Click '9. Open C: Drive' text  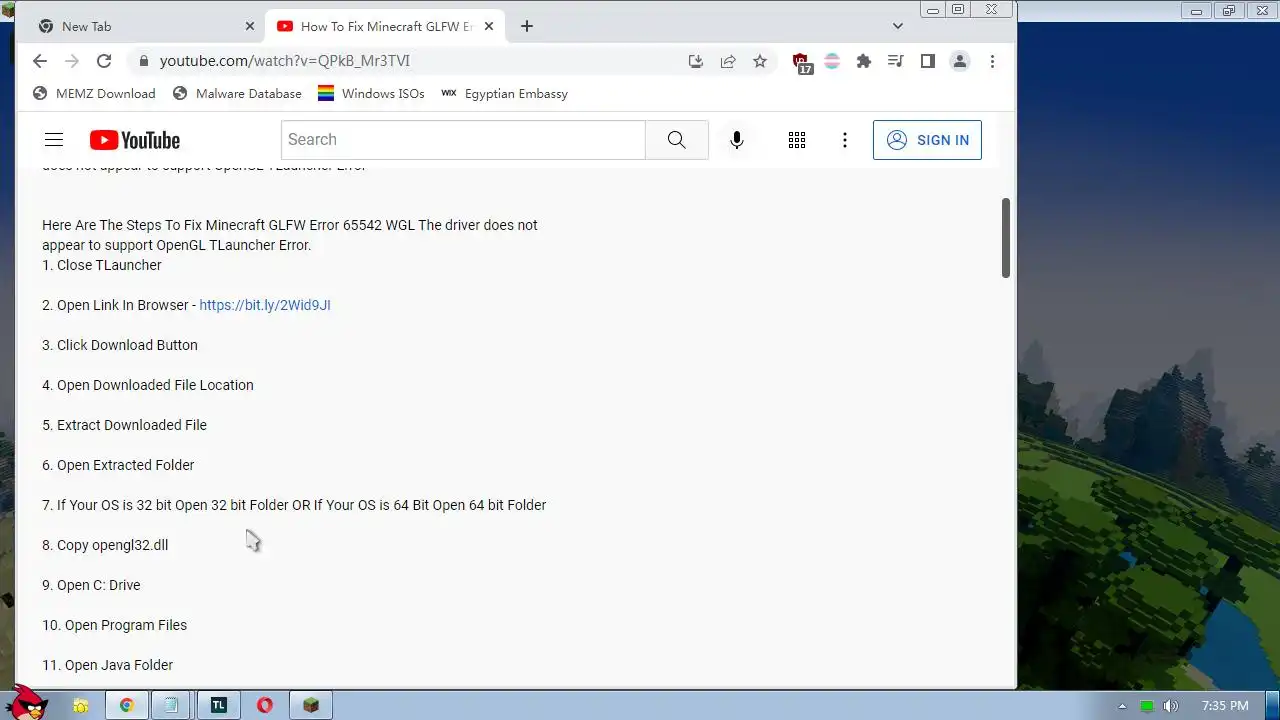[x=91, y=585]
